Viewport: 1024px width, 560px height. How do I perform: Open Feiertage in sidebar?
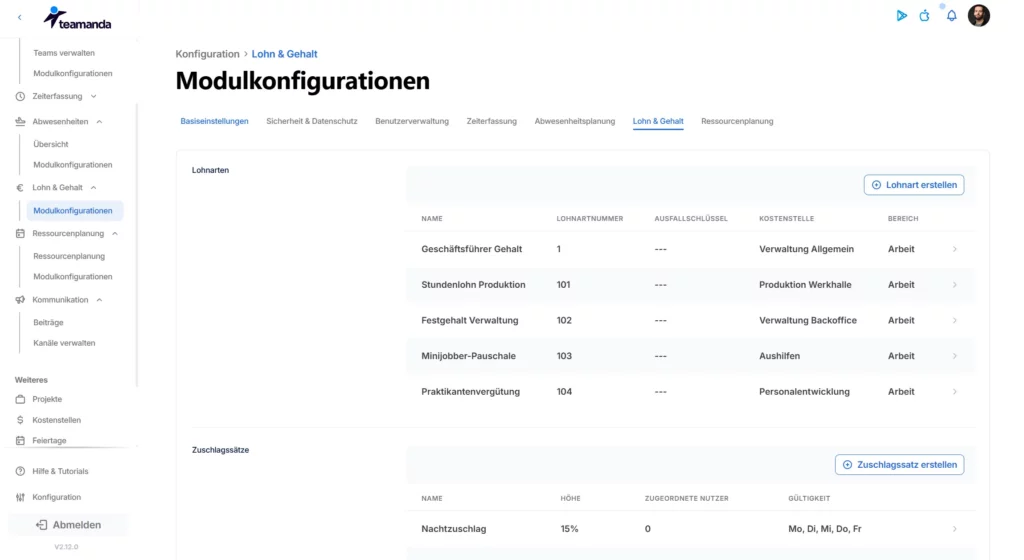point(49,441)
